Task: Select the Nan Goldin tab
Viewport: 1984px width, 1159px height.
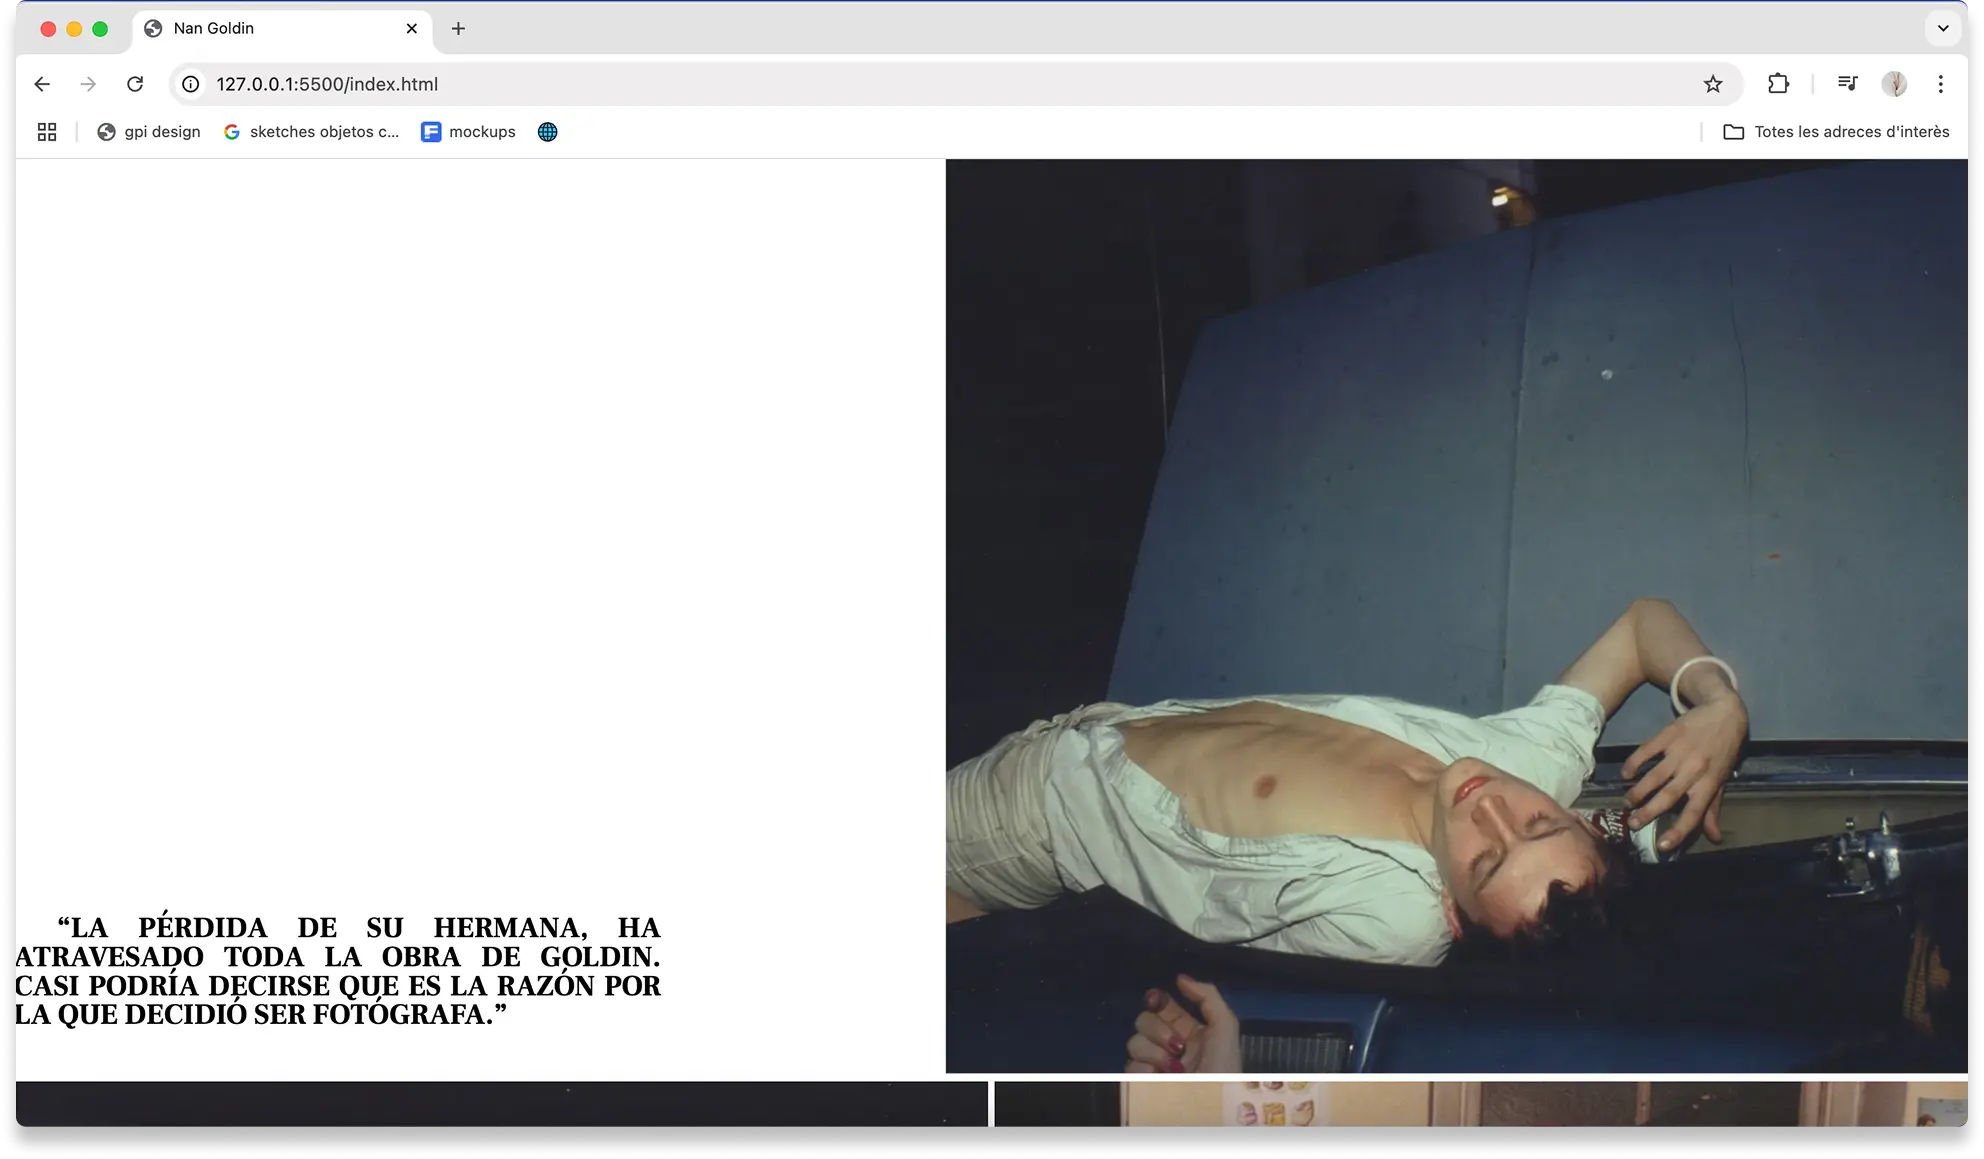Action: tap(282, 29)
